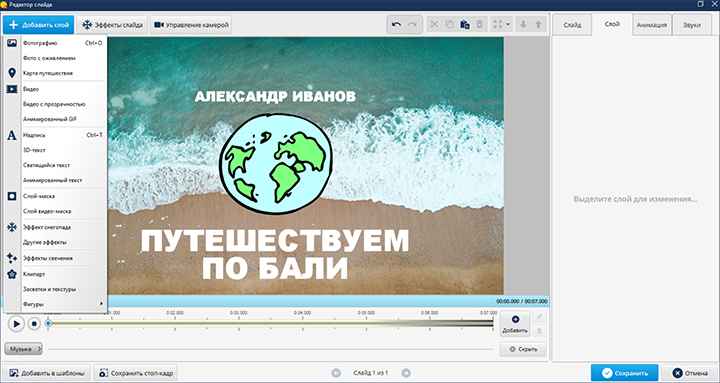720x383 pixels.
Task: Click Сохранить стоп-кадр button
Action: point(135,373)
